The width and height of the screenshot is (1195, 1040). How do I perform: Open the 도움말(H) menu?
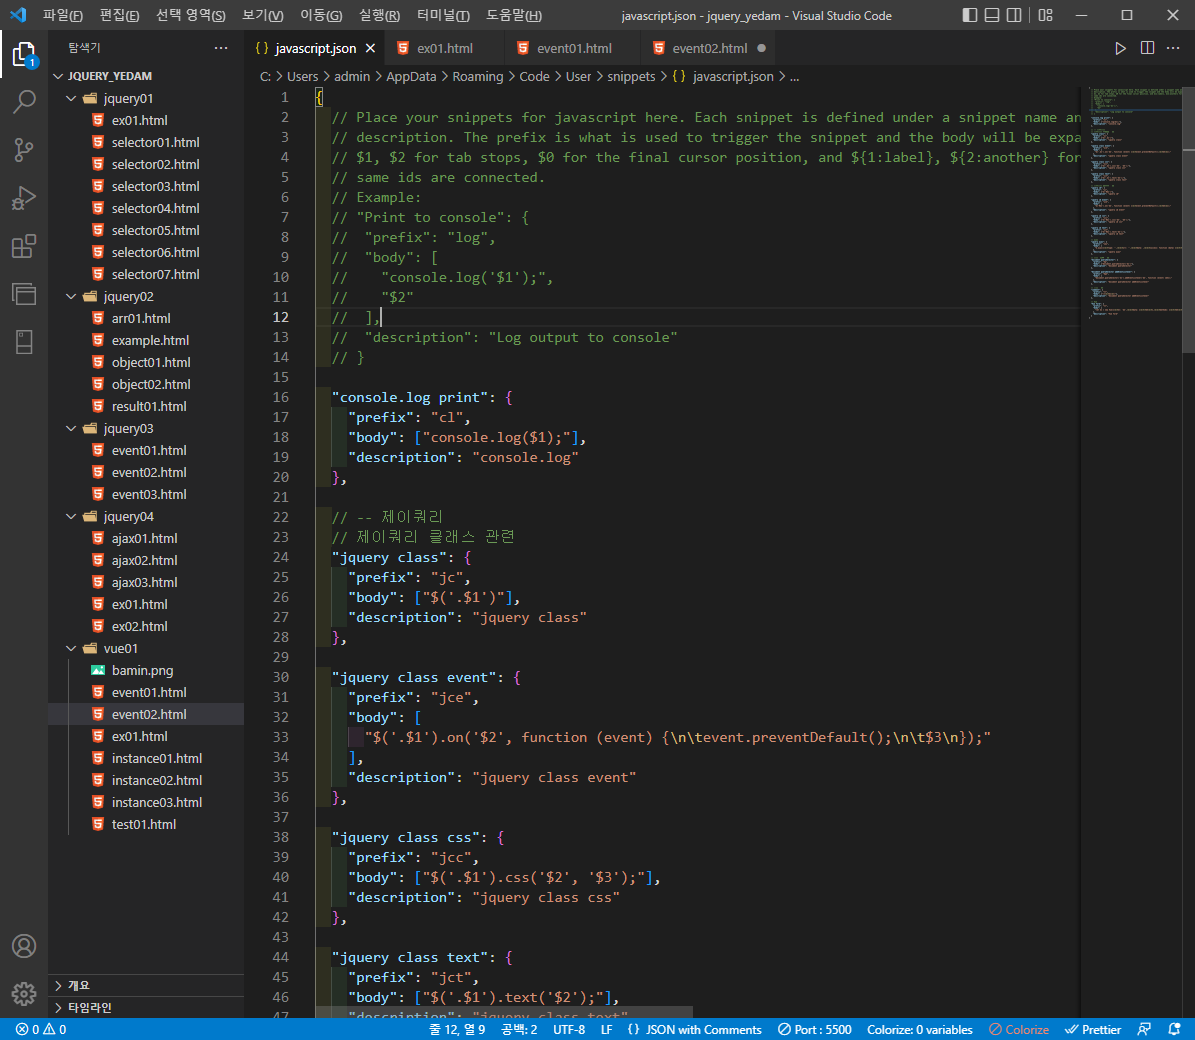coord(514,15)
